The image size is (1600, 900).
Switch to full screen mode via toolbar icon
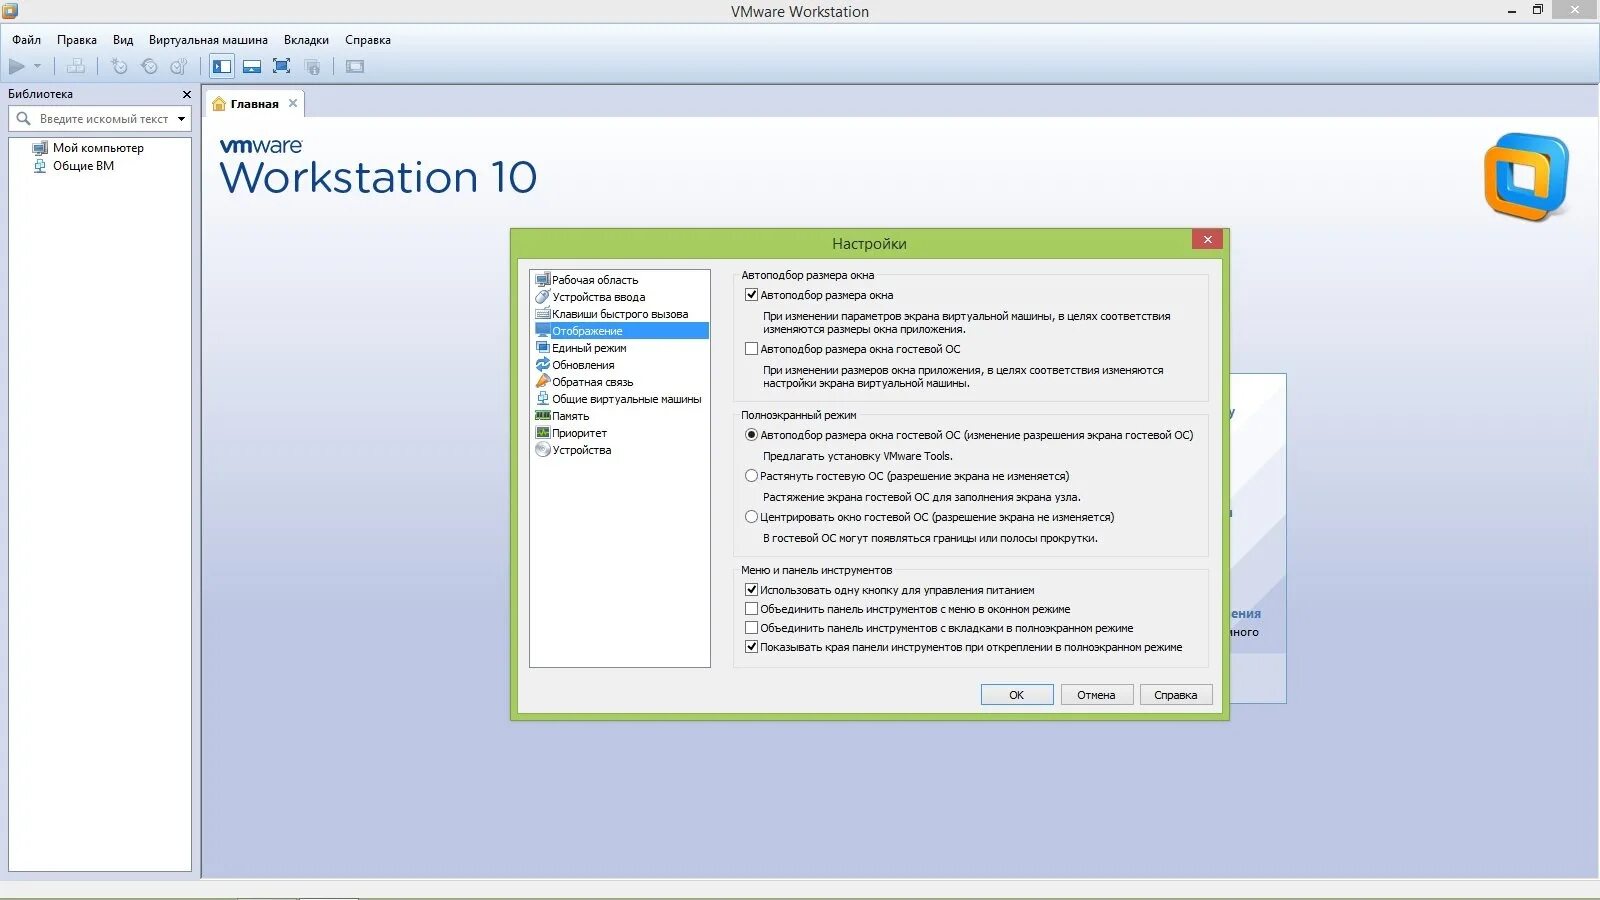[x=282, y=66]
